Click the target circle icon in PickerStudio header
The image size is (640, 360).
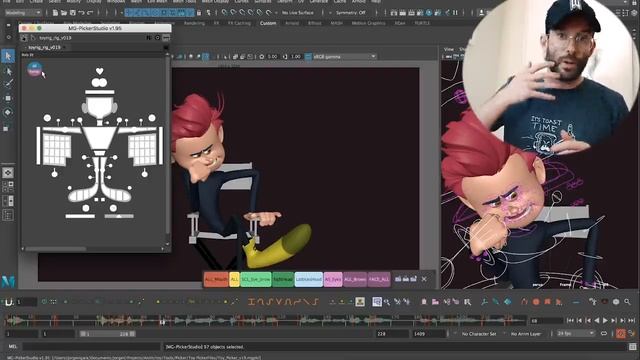(158, 38)
